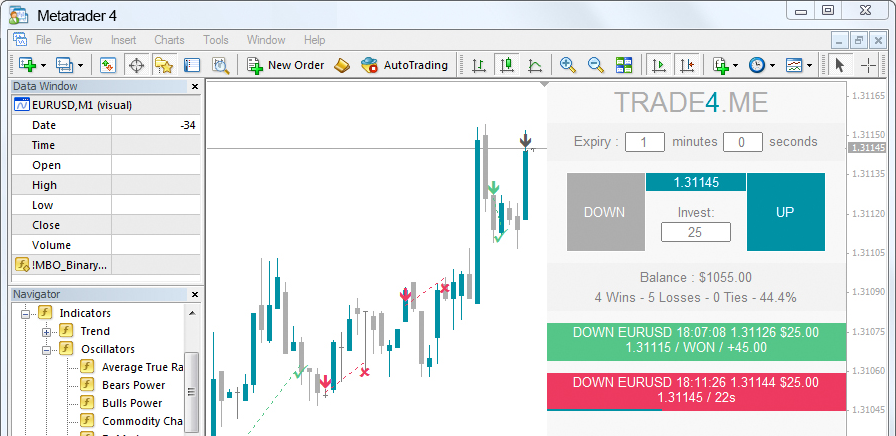Click the chart shift triangle marker
This screenshot has height=436, width=896.
pos(543,84)
